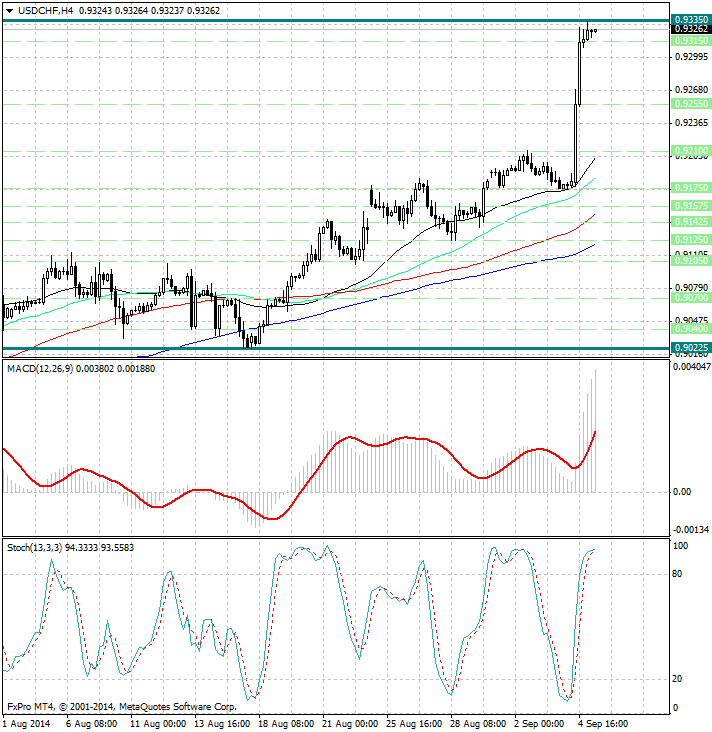The image size is (712, 732).
Task: Click the 18 Aug 08:00 time label
Action: click(286, 724)
